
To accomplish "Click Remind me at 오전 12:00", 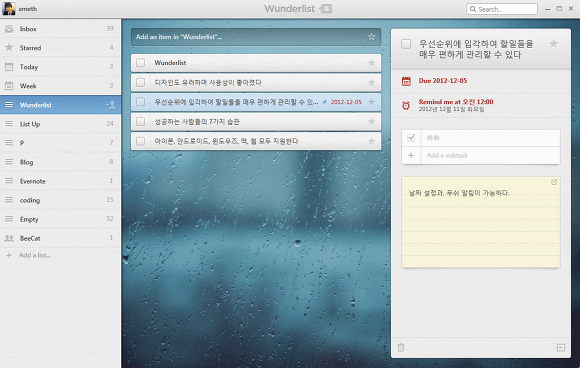I will [456, 102].
